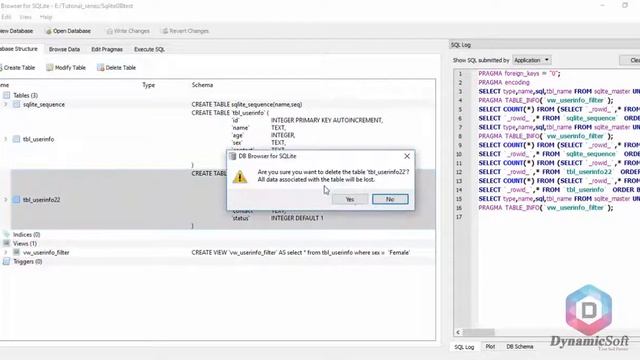640x360 pixels.
Task: Click the Tables (3) group icon
Action: point(7,96)
